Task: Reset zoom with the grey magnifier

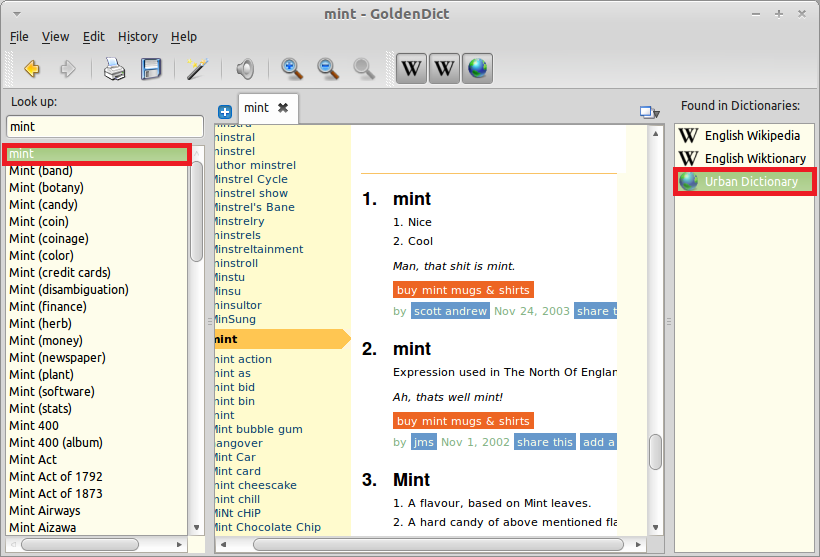Action: point(364,69)
